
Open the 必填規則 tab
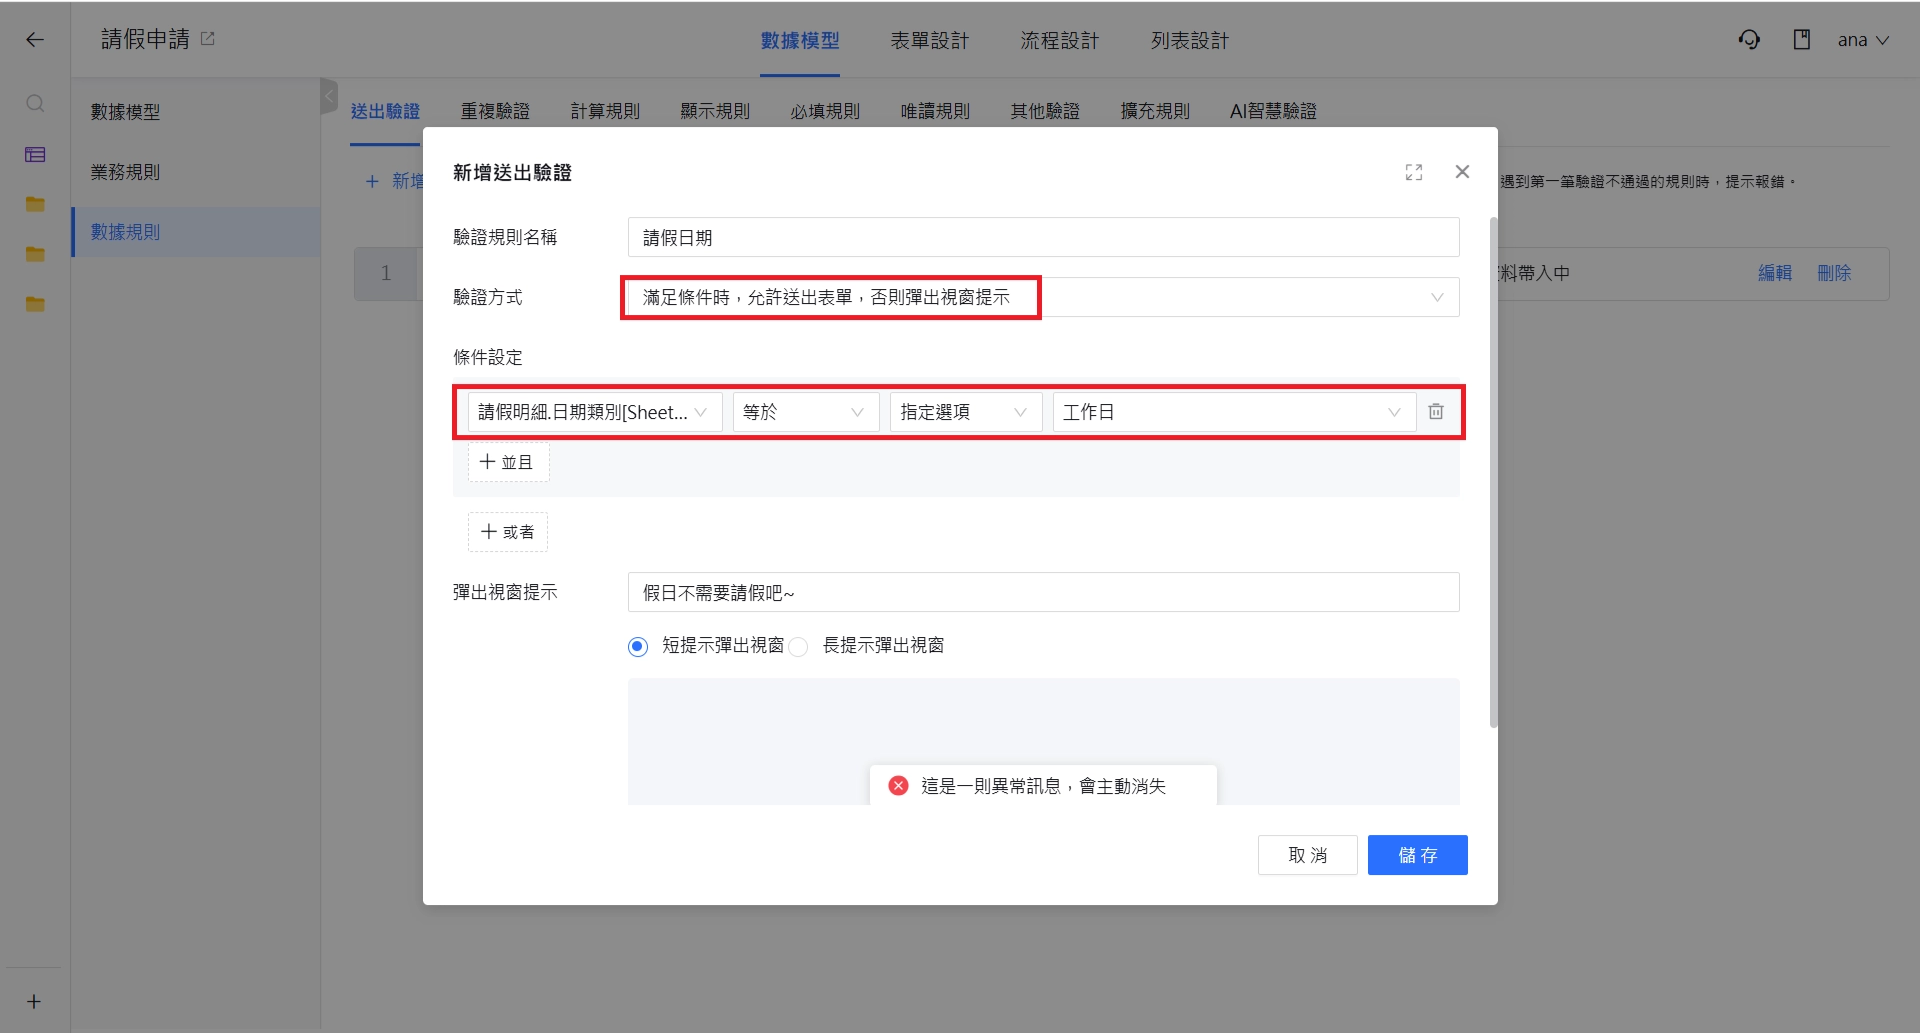825,111
